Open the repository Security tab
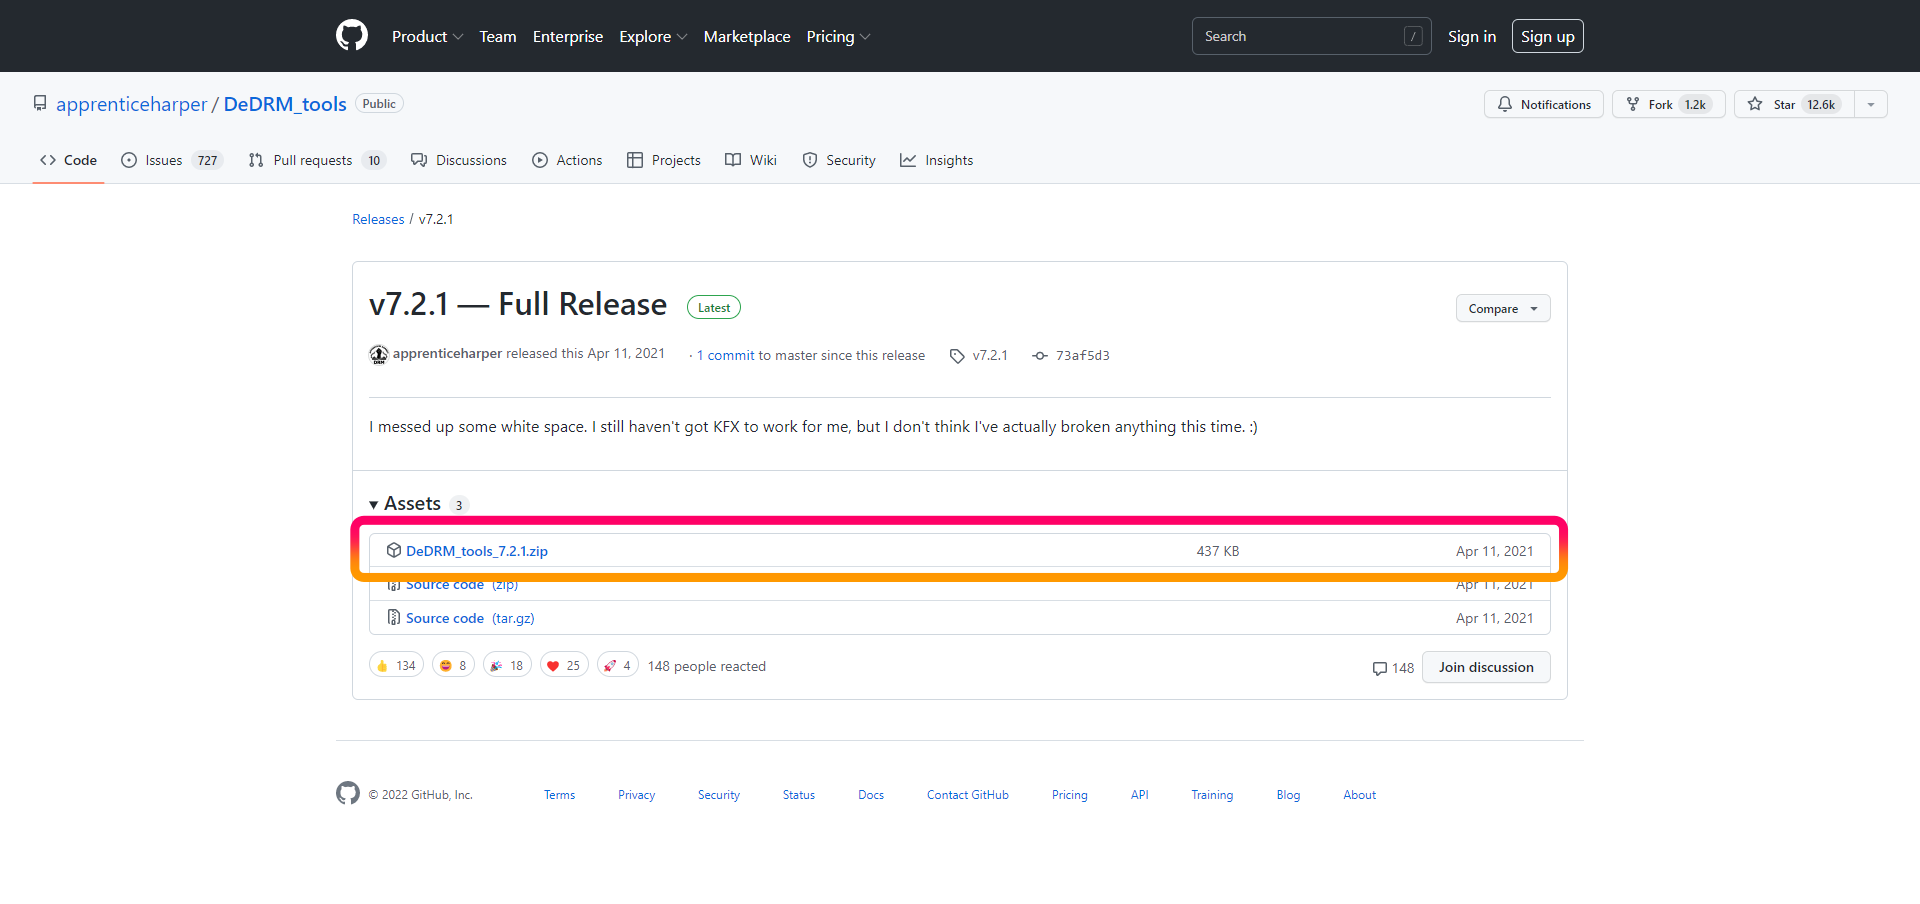The width and height of the screenshot is (1920, 904). [x=839, y=160]
